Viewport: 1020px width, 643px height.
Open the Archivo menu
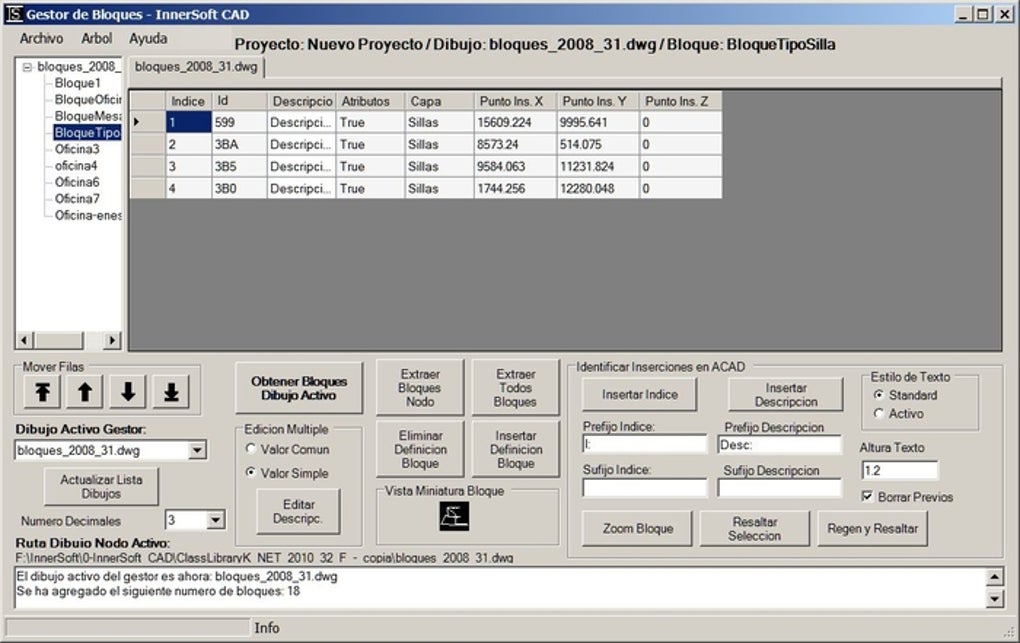tap(41, 39)
